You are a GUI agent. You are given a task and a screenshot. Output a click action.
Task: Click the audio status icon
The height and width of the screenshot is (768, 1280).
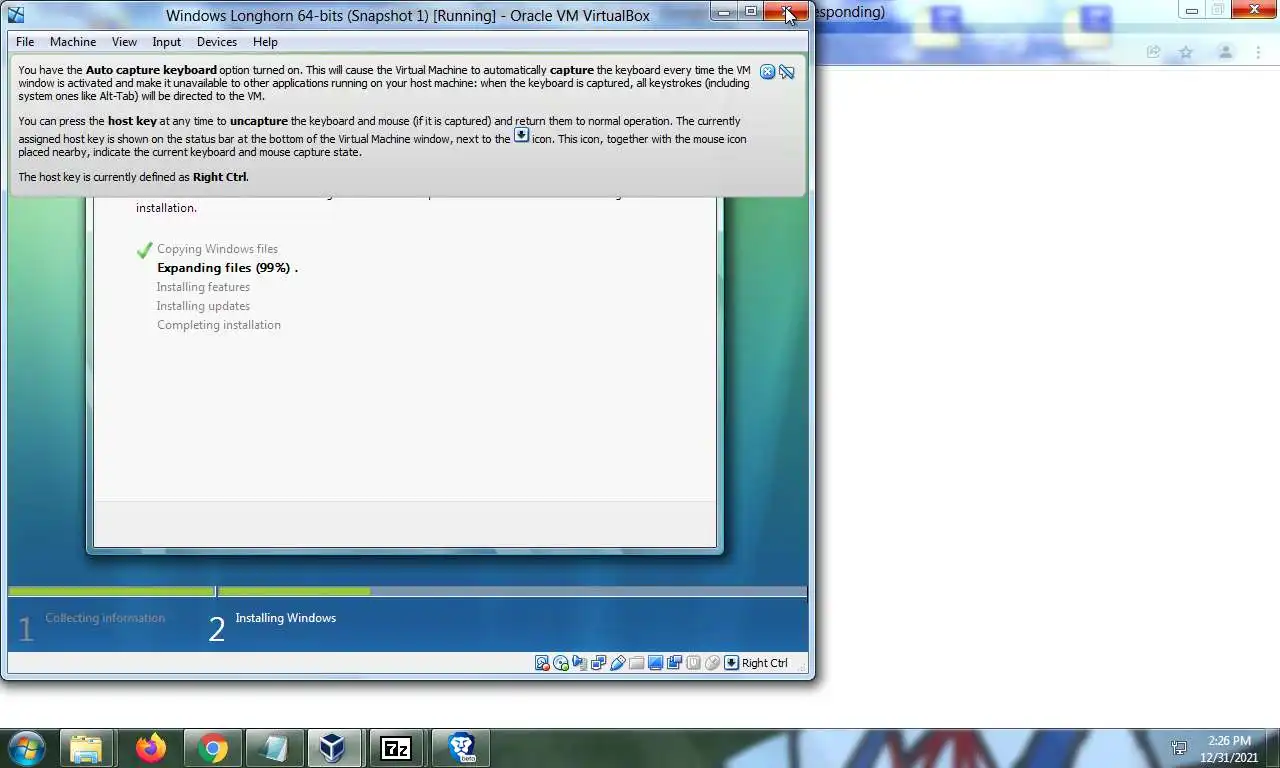[x=580, y=663]
